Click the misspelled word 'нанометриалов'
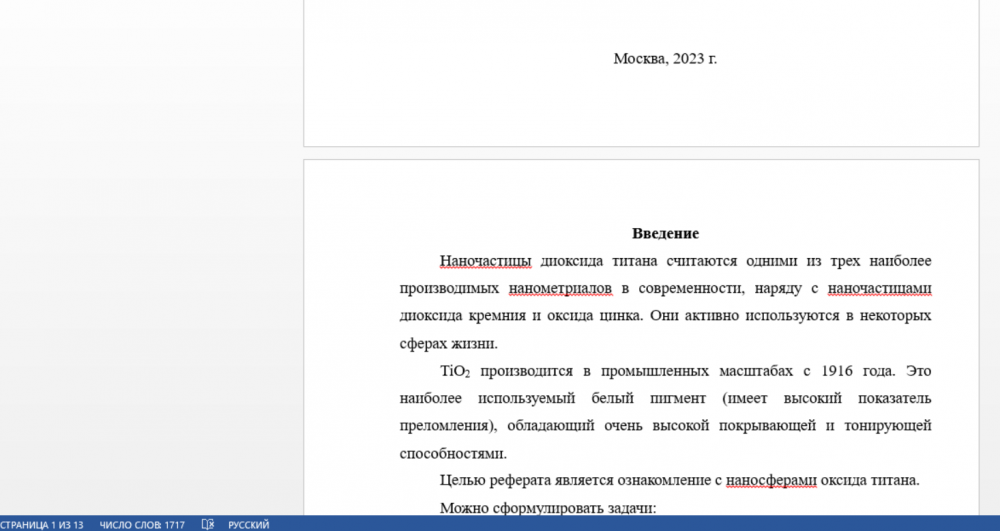1000x531 pixels. [x=560, y=289]
